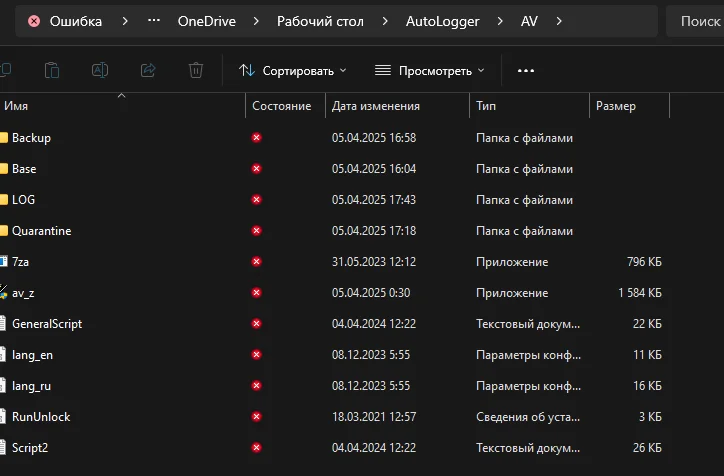Image resolution: width=724 pixels, height=476 pixels.
Task: Click sync error icon for Base
Action: coord(256,169)
